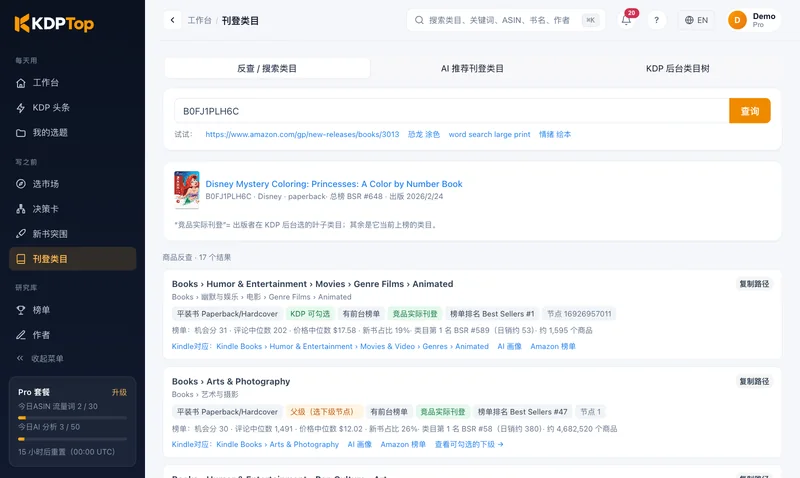This screenshot has height=478, width=800.
Task: Open the help question mark
Action: click(x=657, y=20)
